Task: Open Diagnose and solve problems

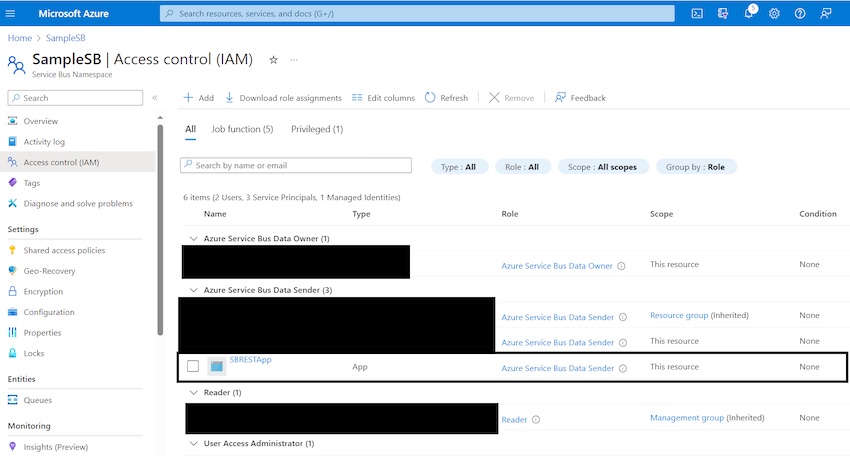Action: click(78, 203)
